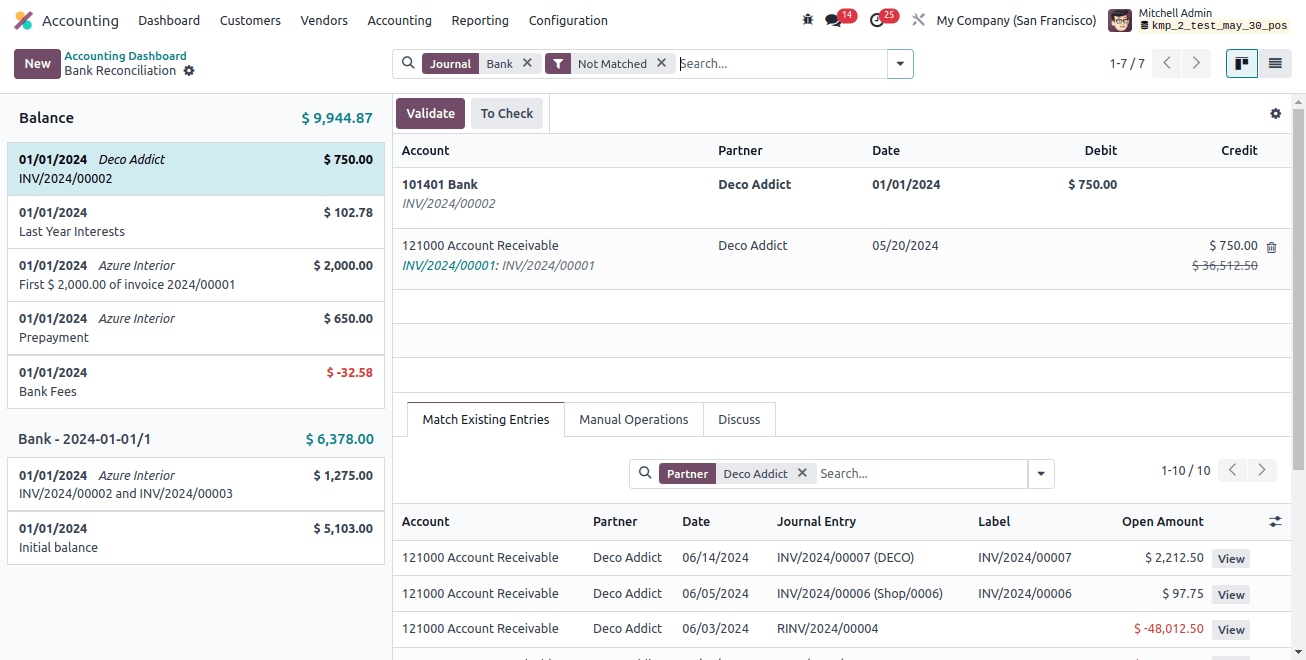Click the Open Amount column header
Image resolution: width=1306 pixels, height=660 pixels.
click(x=1163, y=522)
